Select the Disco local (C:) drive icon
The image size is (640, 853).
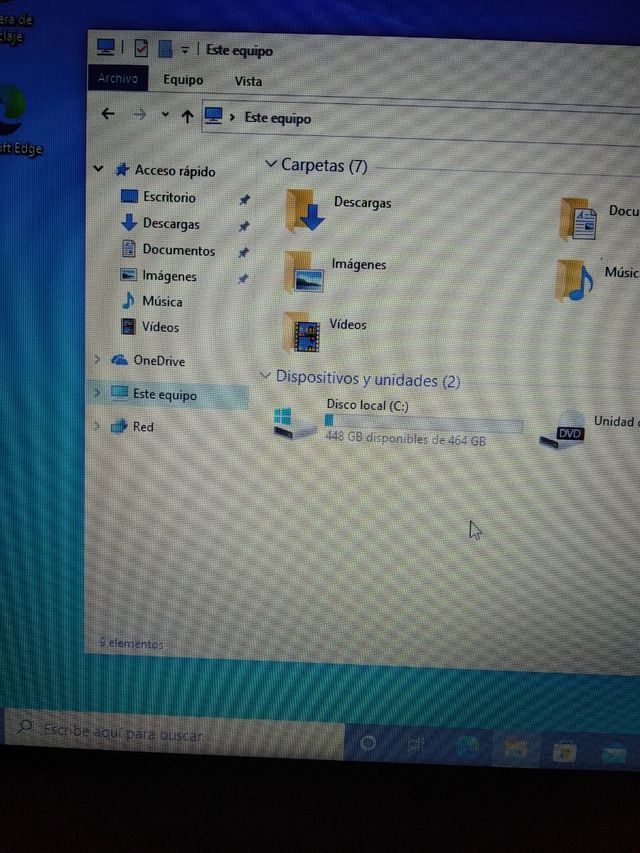(x=294, y=424)
